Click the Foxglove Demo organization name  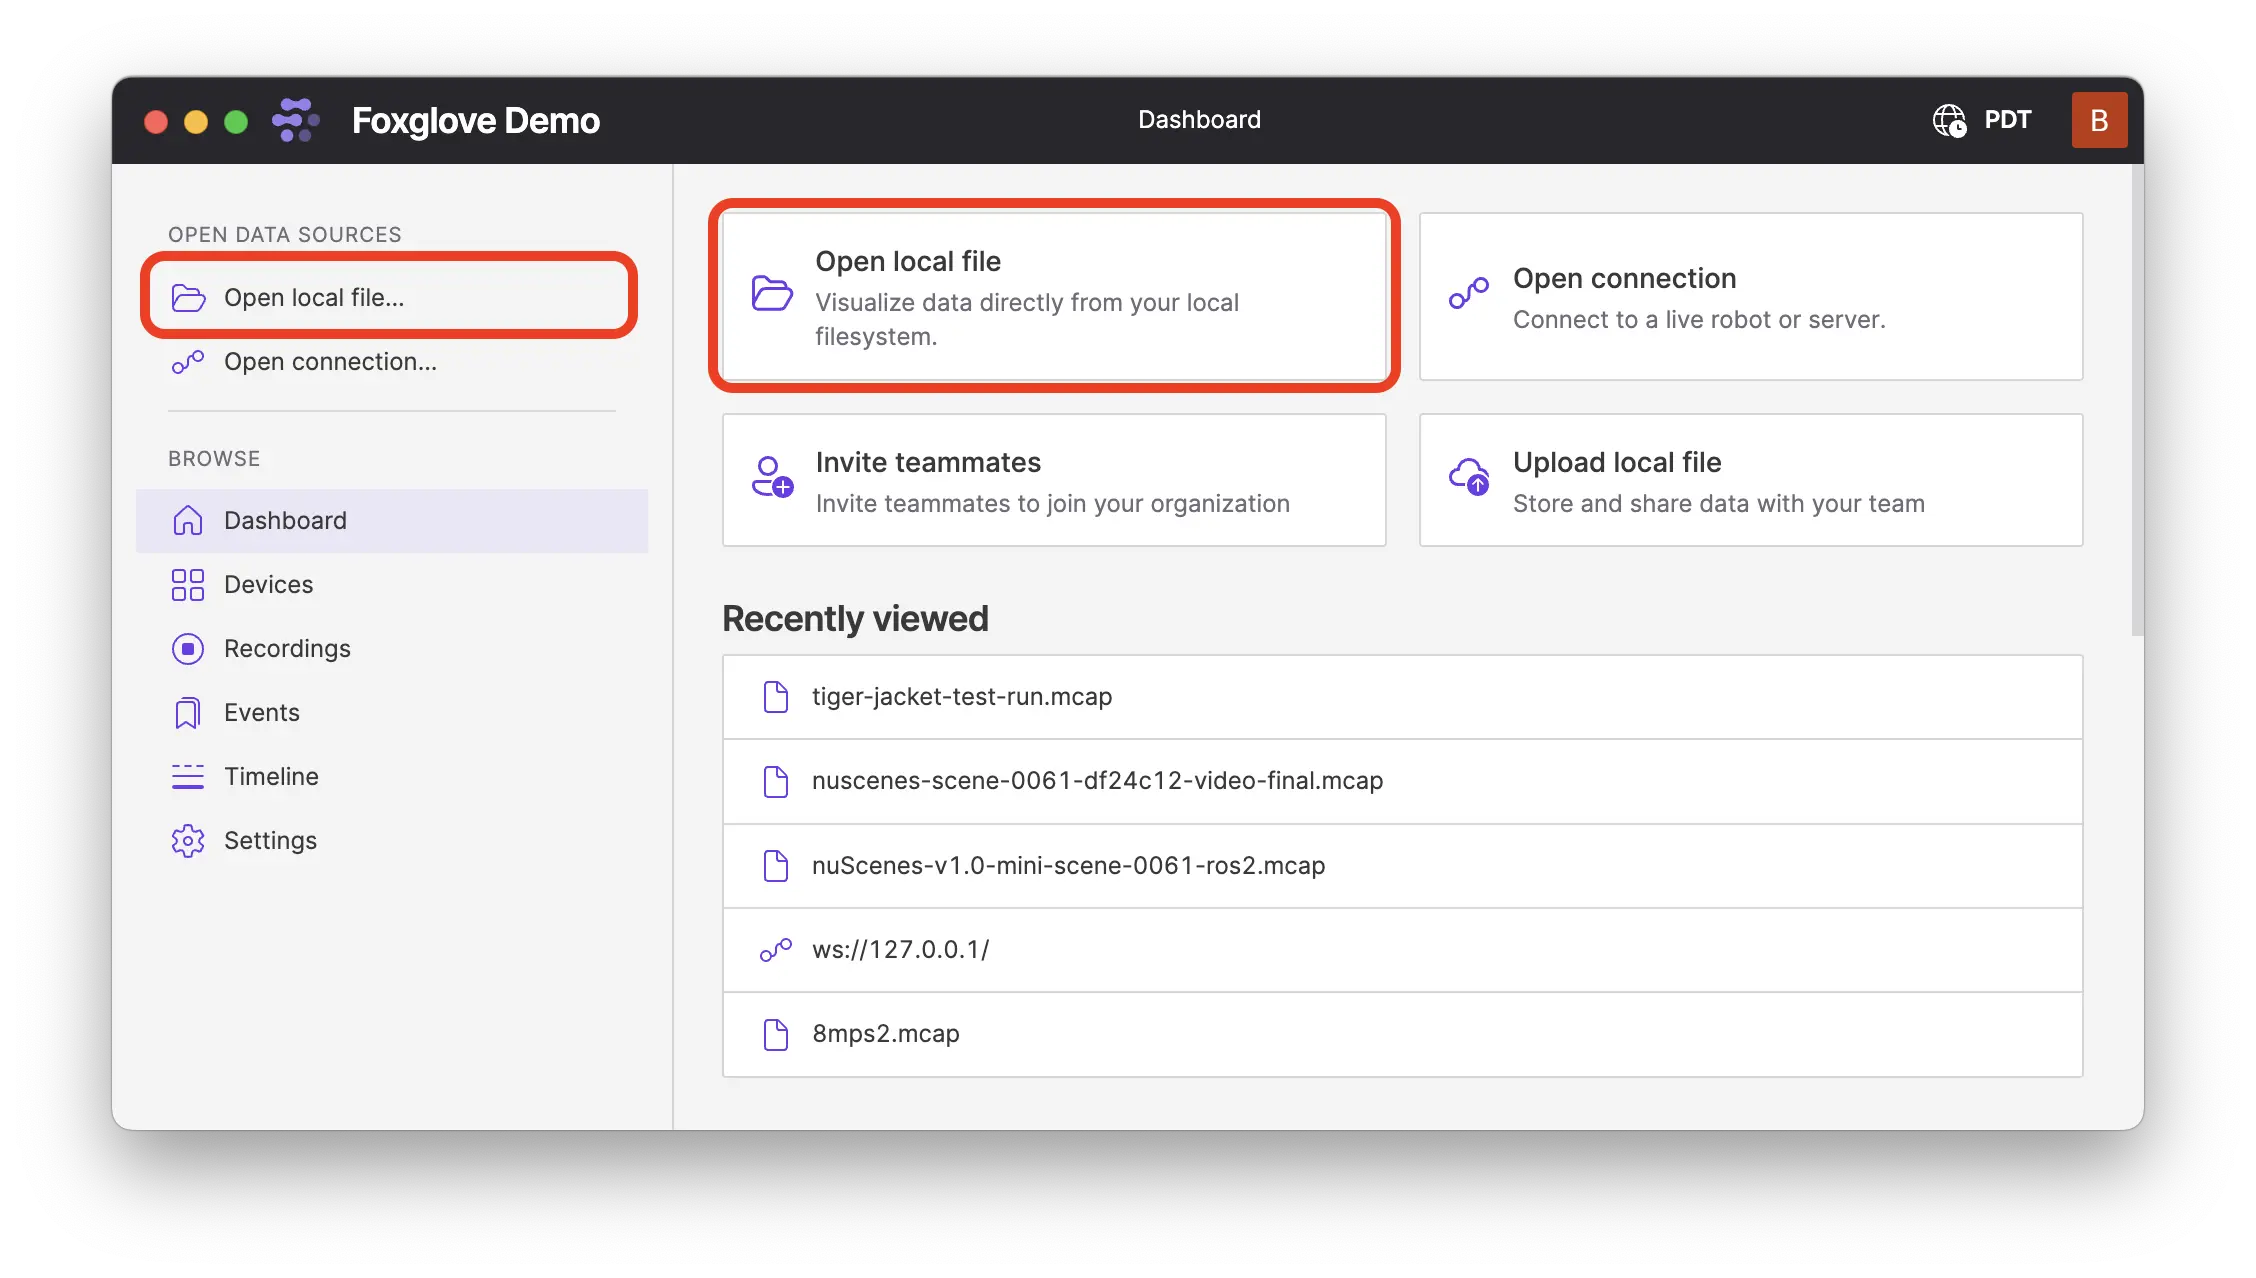[x=476, y=120]
